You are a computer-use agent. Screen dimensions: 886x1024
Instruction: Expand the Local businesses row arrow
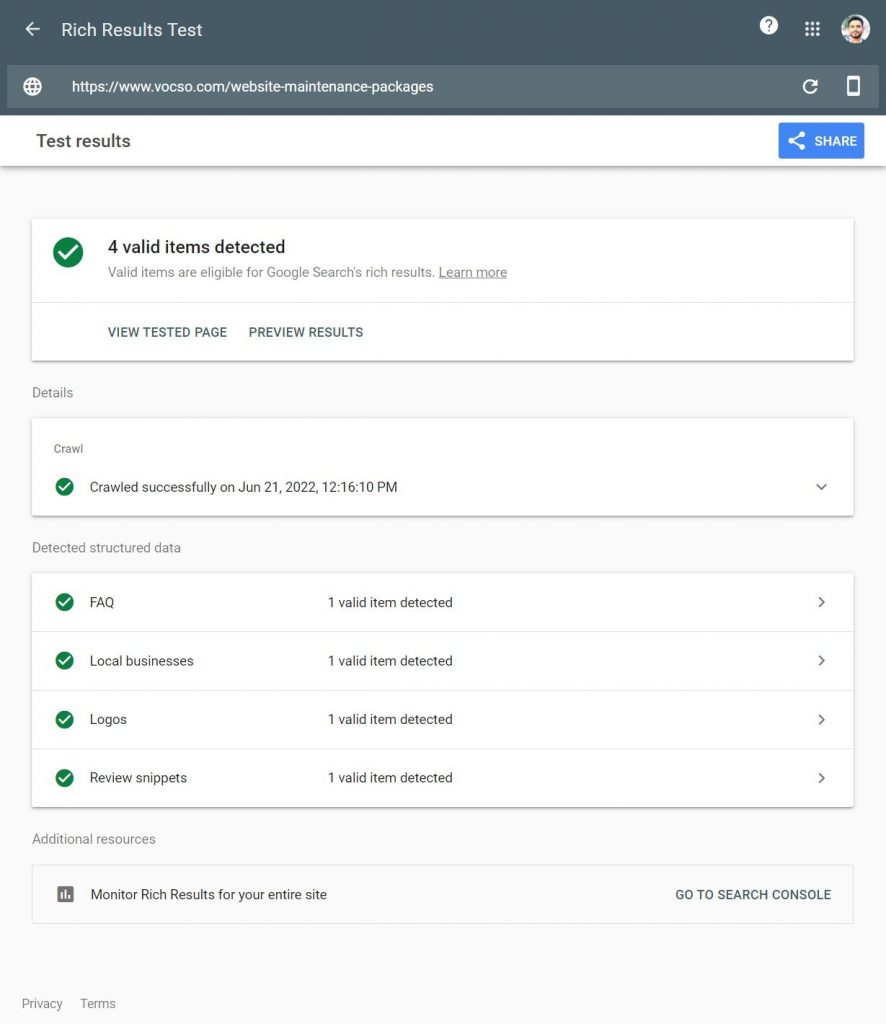coord(821,661)
